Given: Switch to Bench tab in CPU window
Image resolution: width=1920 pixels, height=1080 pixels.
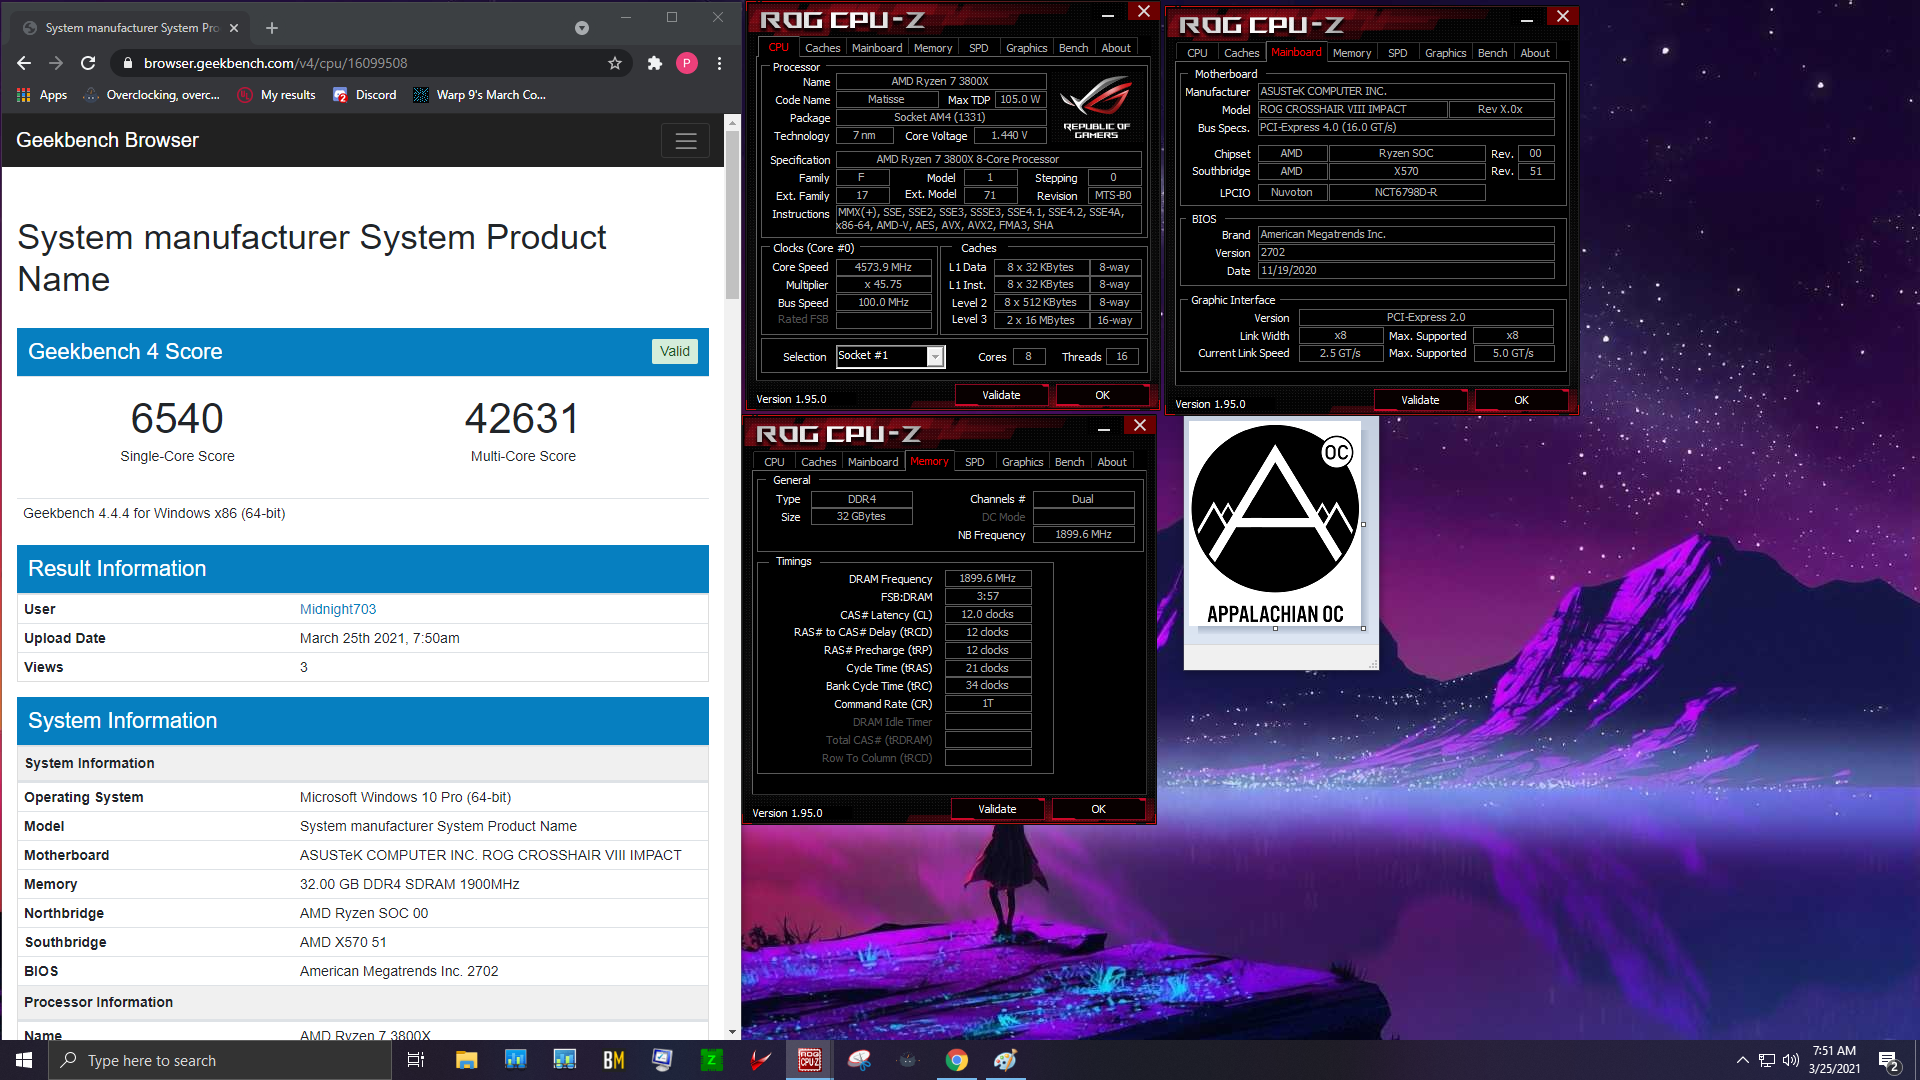Looking at the screenshot, I should (1073, 48).
